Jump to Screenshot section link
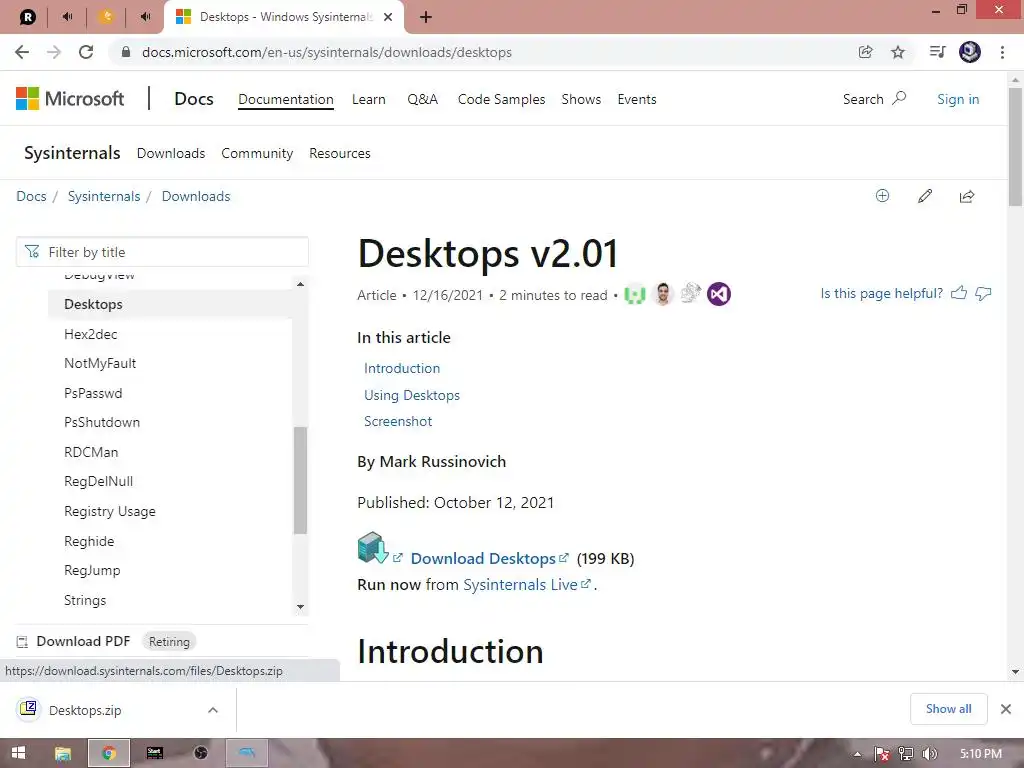Screen dimensions: 1024x768 pyautogui.click(x=398, y=422)
